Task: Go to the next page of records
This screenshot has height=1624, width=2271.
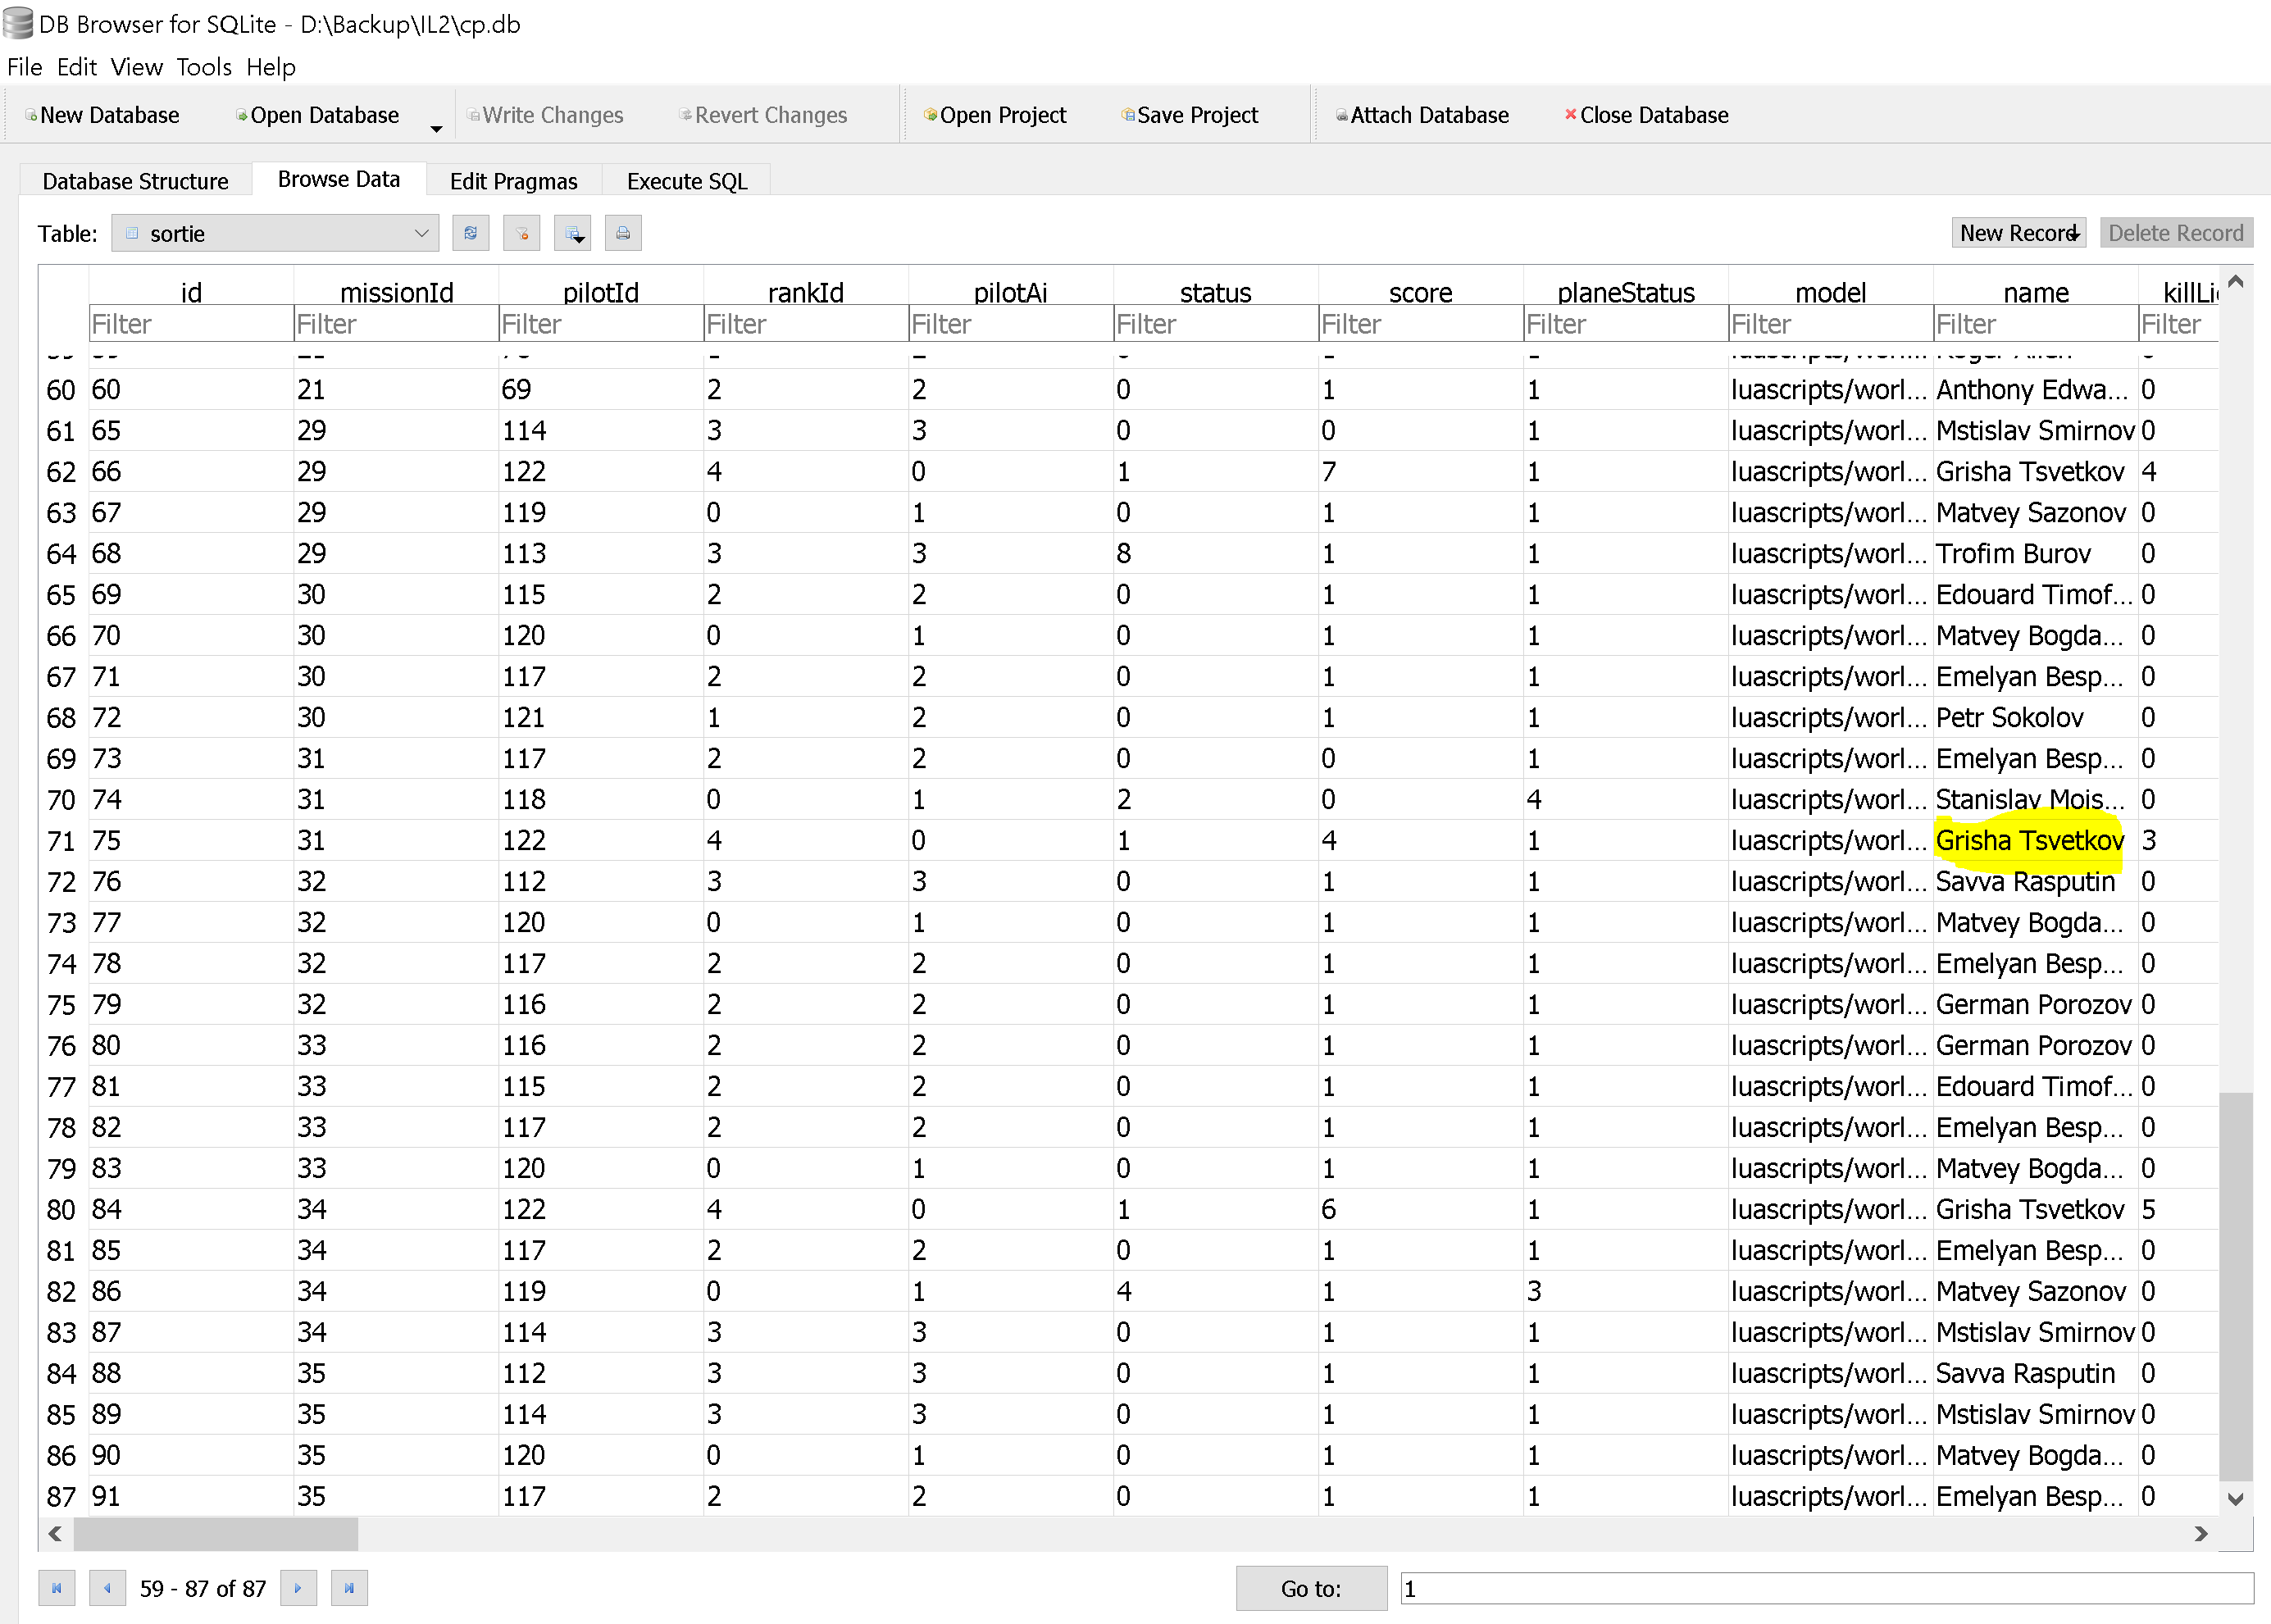Action: click(298, 1588)
